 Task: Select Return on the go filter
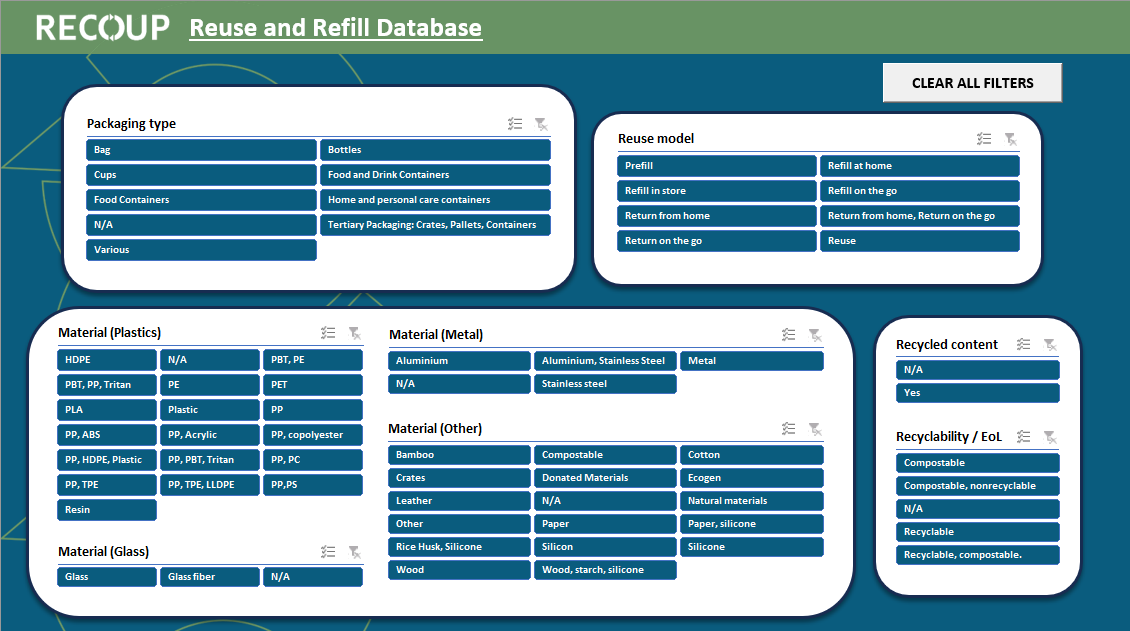click(716, 241)
